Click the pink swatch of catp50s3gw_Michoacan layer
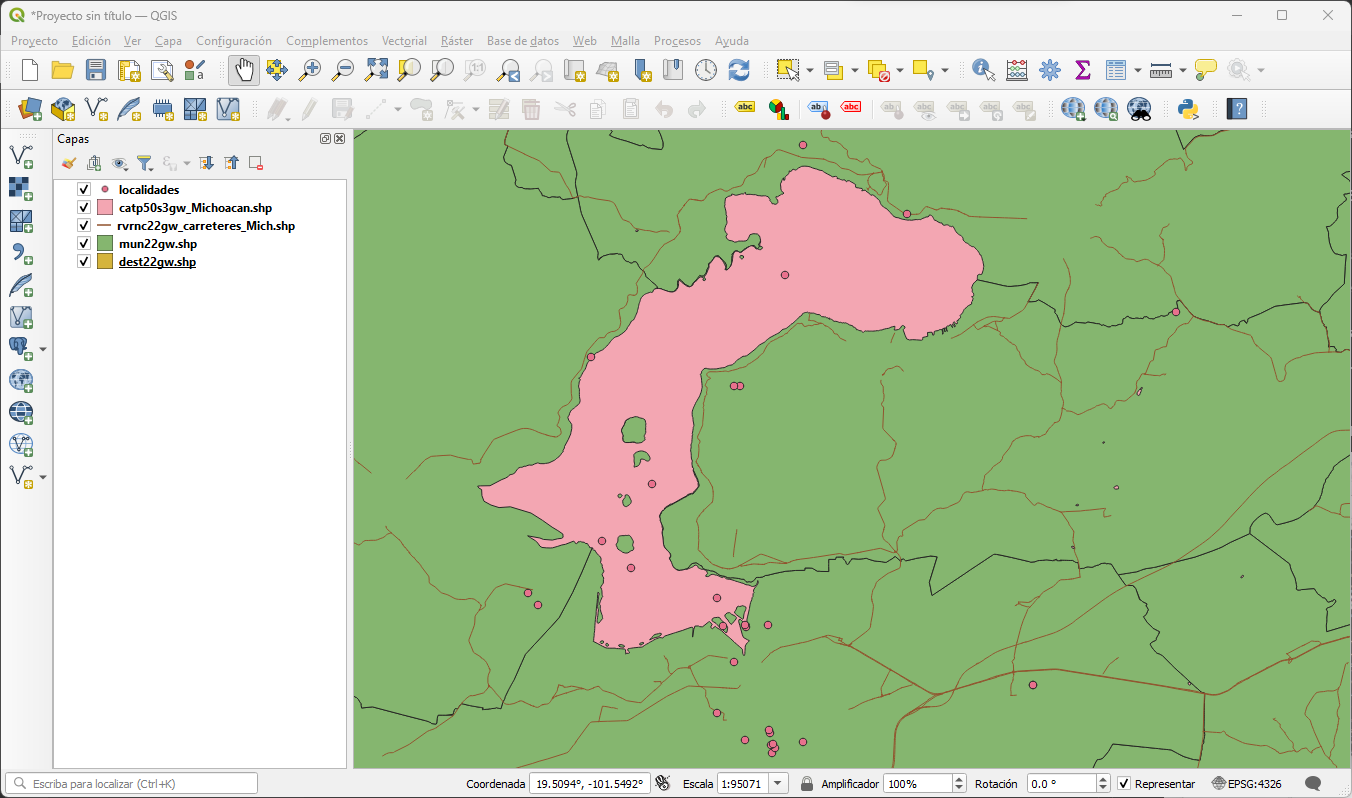The width and height of the screenshot is (1352, 798). click(x=104, y=208)
